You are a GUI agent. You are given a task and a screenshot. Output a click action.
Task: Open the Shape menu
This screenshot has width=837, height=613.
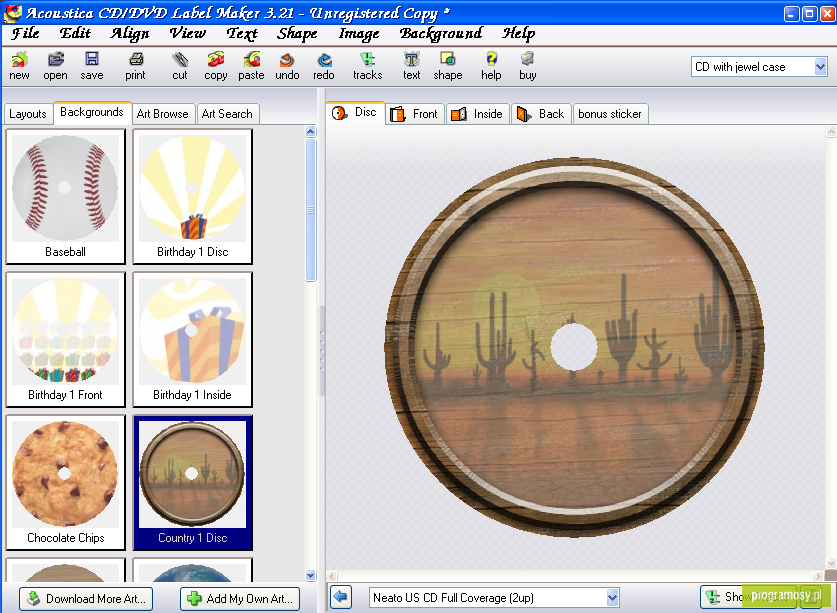pos(297,33)
